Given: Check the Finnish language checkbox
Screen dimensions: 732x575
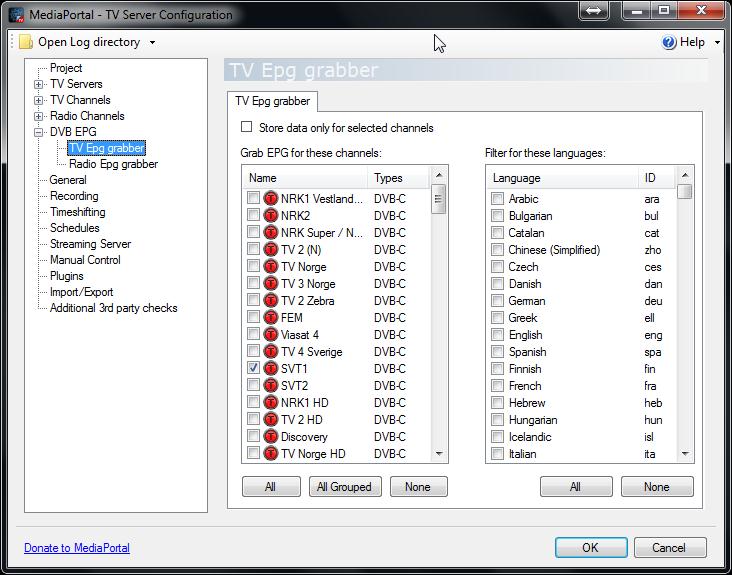Looking at the screenshot, I should coord(498,369).
